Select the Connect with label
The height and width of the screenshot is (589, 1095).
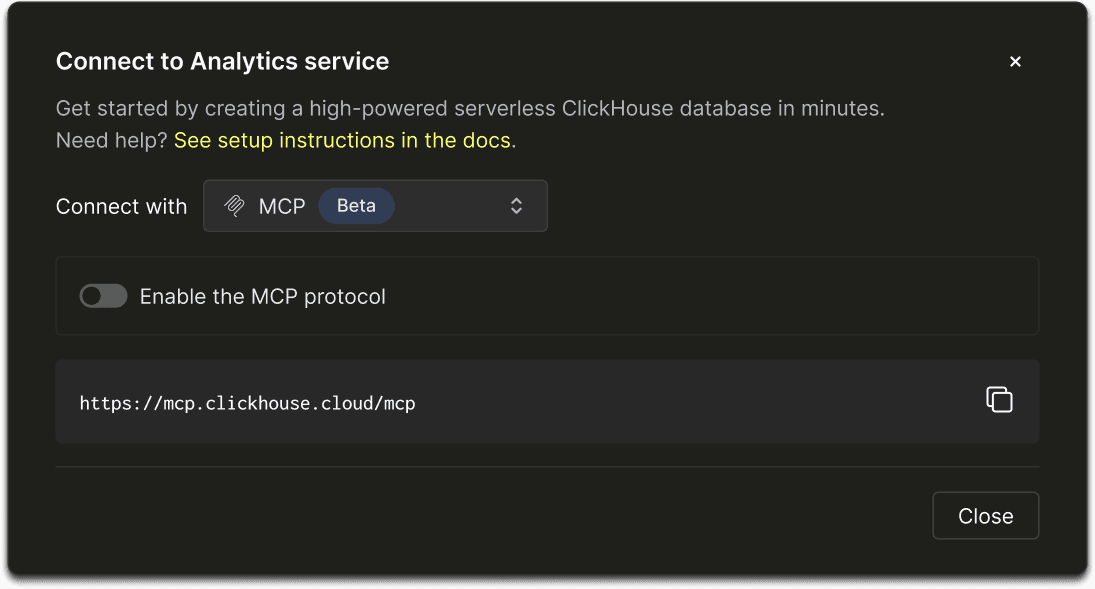tap(121, 206)
